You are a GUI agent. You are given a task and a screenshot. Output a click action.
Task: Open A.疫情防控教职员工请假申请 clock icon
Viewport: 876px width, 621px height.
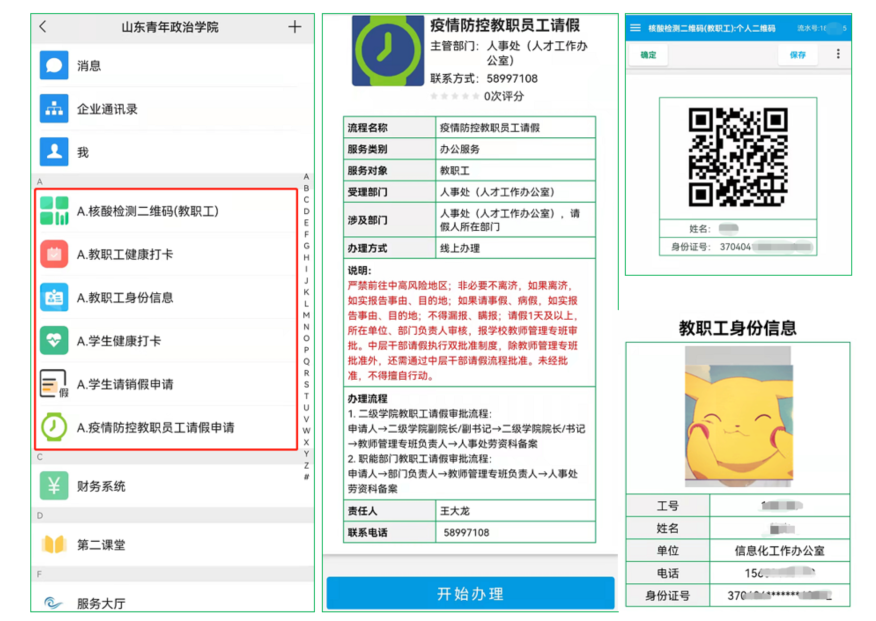pyautogui.click(x=54, y=427)
